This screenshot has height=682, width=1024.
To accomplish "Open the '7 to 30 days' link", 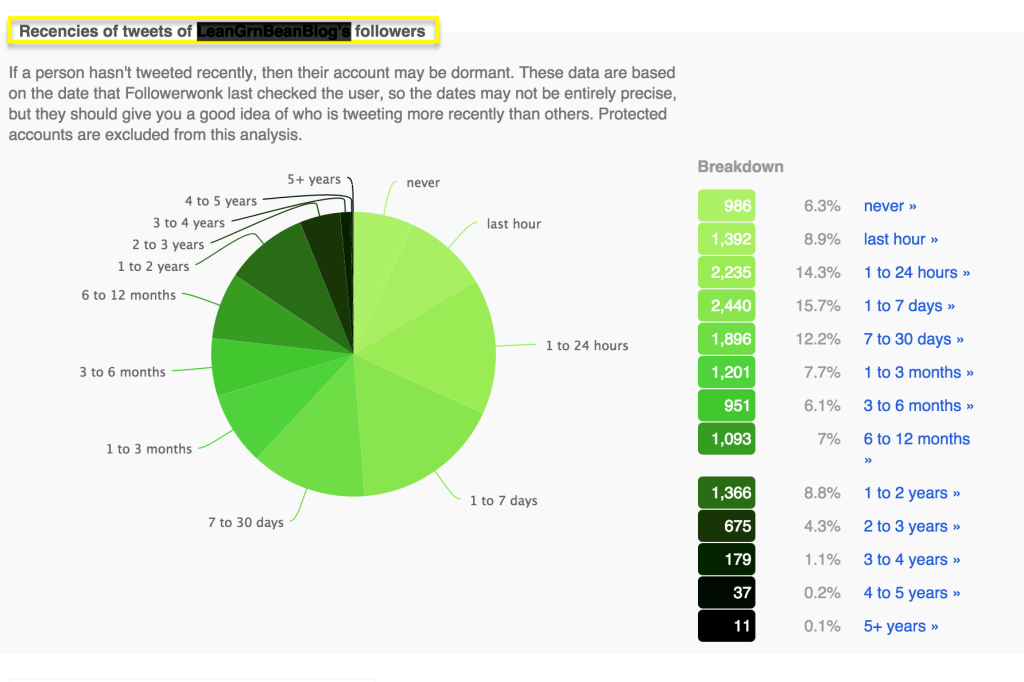I will pos(913,339).
